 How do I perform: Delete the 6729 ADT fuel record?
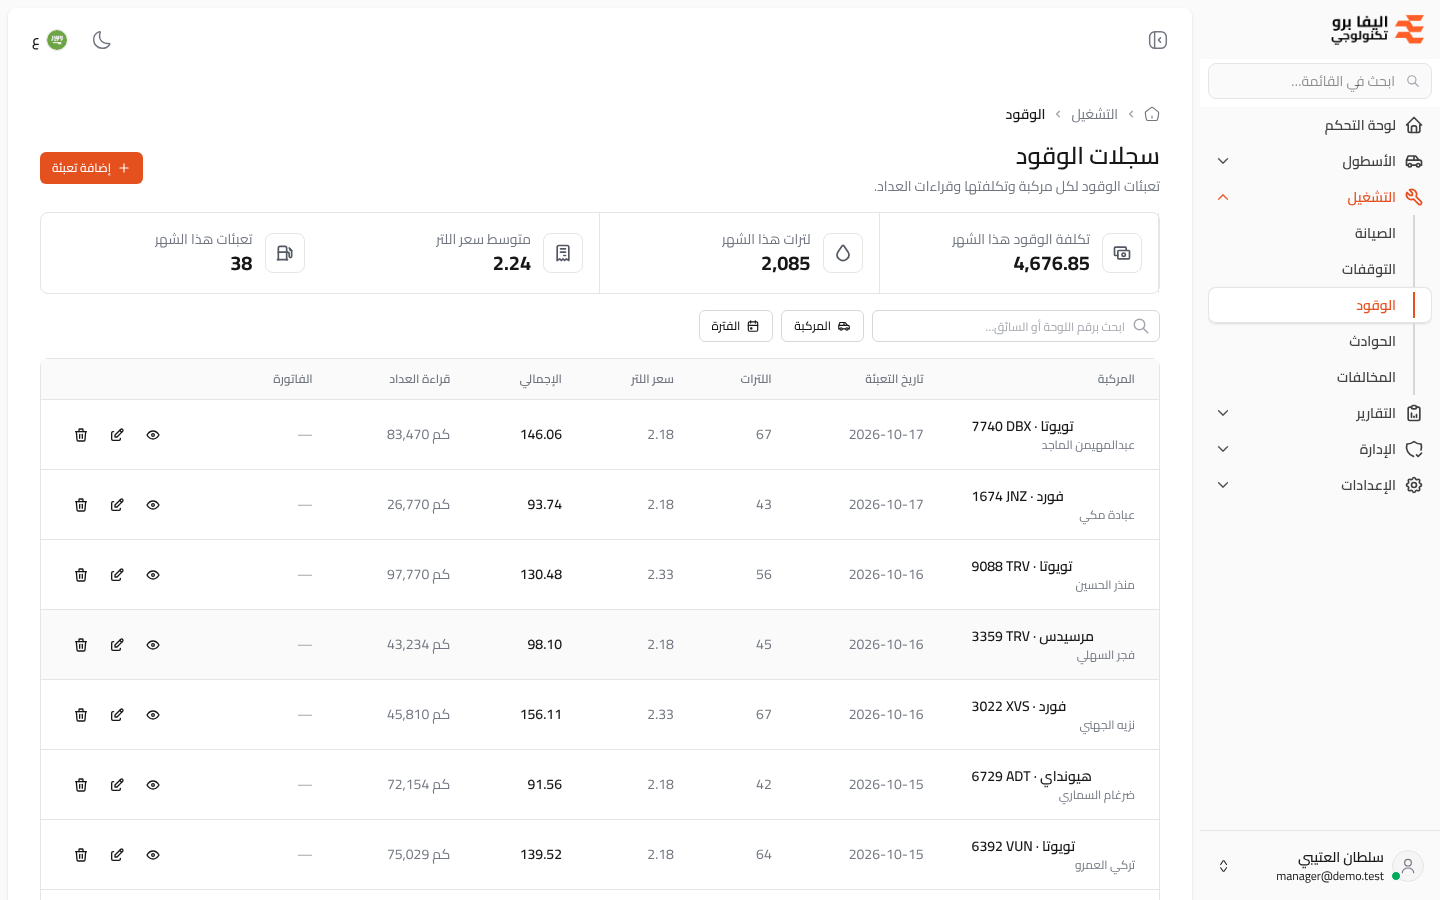pyautogui.click(x=81, y=785)
